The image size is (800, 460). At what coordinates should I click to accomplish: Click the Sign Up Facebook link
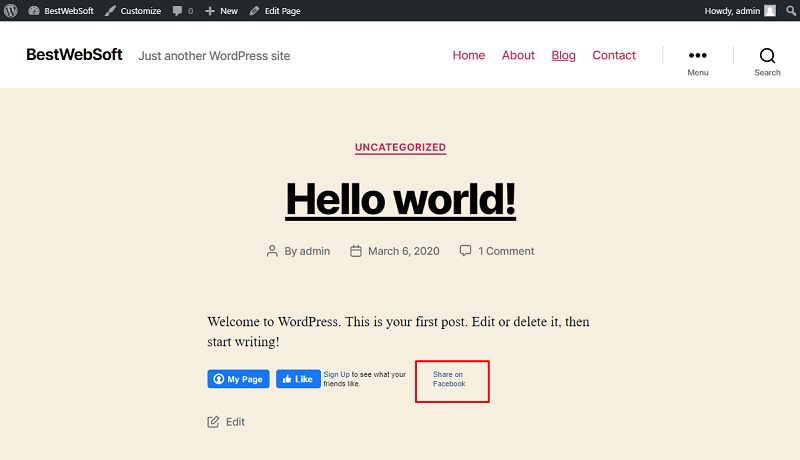click(336, 374)
